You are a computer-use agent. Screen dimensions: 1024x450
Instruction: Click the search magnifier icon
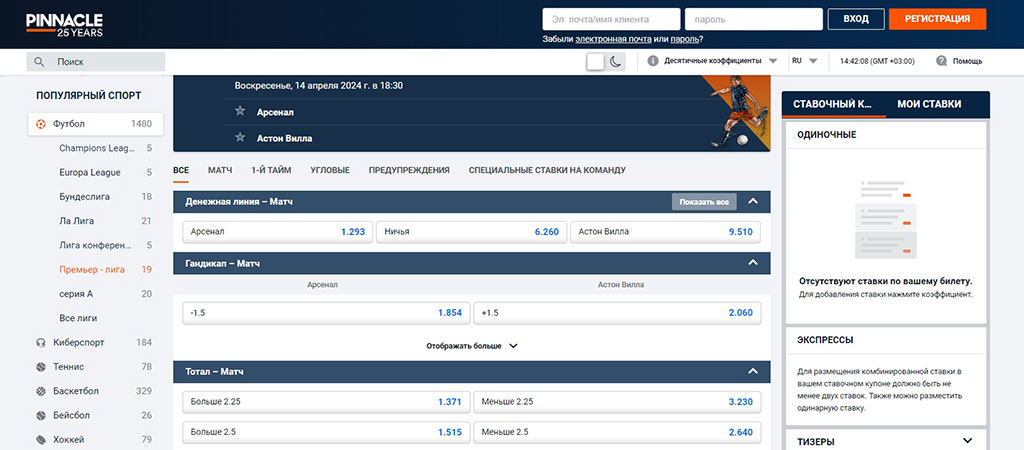[x=39, y=62]
